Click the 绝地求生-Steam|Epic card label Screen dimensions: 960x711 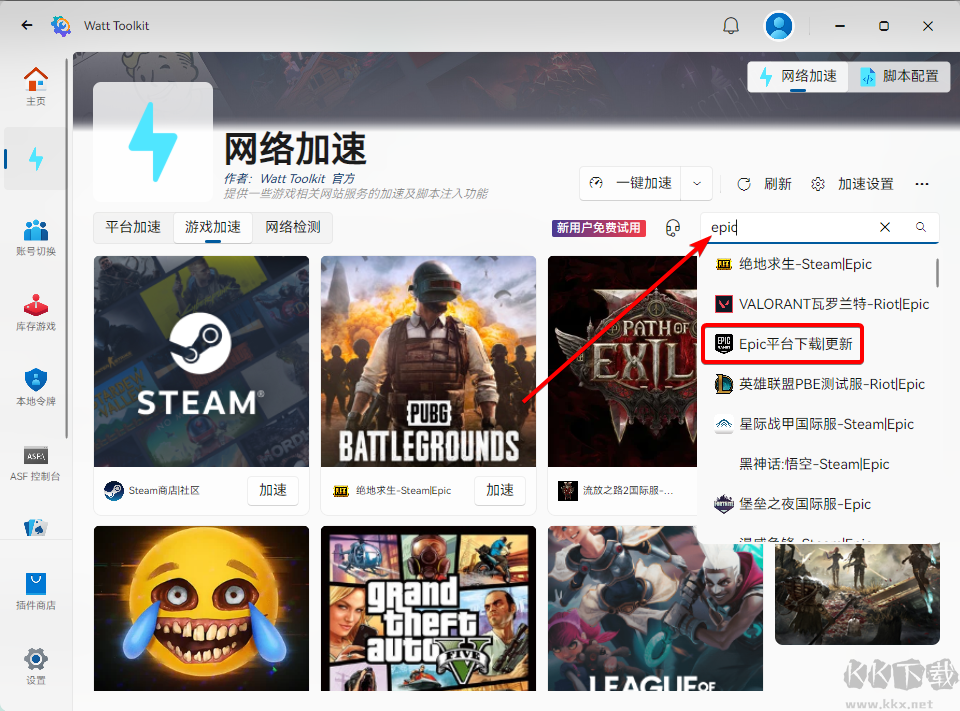click(403, 491)
